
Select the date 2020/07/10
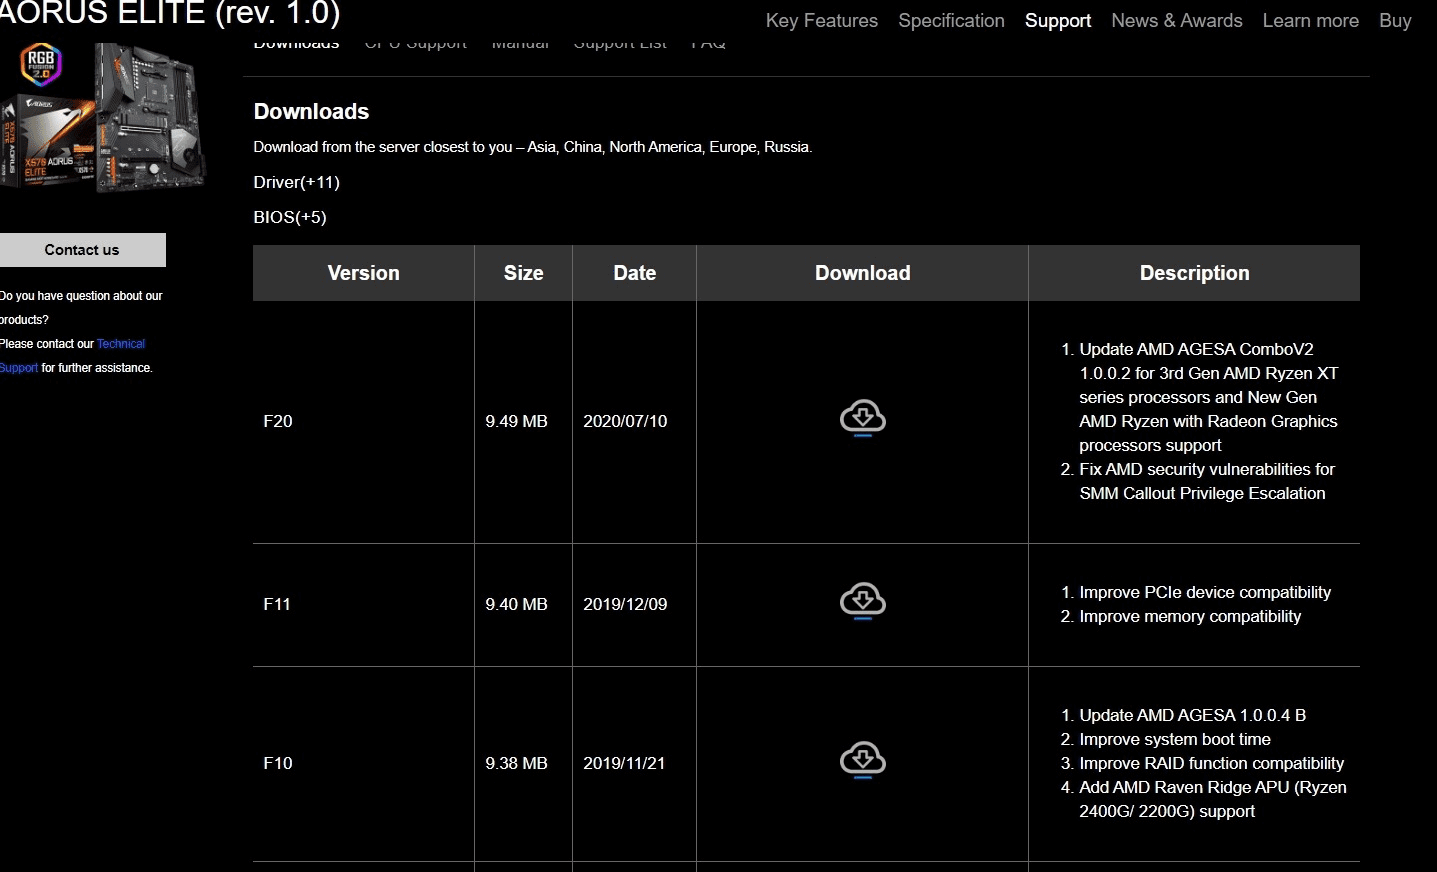click(x=625, y=421)
